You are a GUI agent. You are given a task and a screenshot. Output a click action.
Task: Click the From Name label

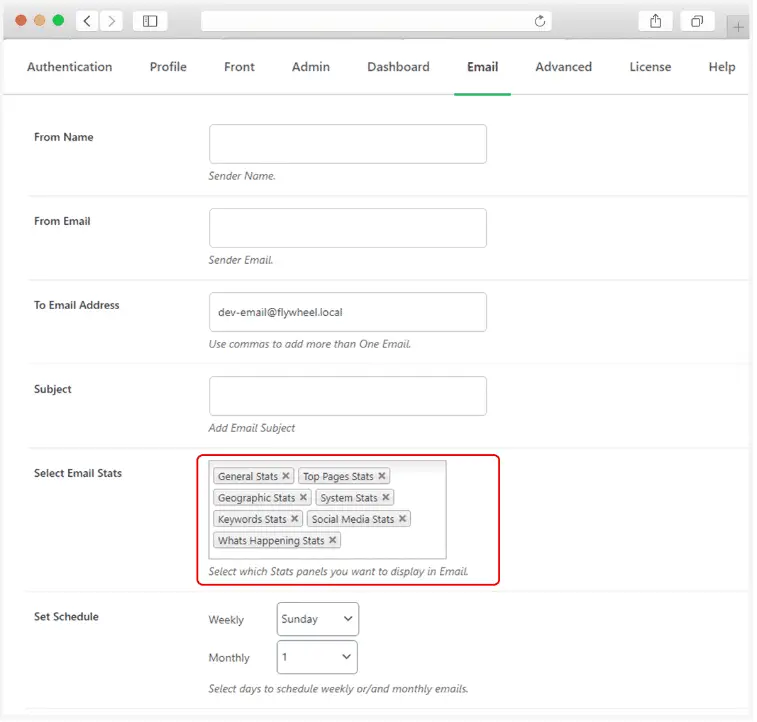tap(63, 137)
